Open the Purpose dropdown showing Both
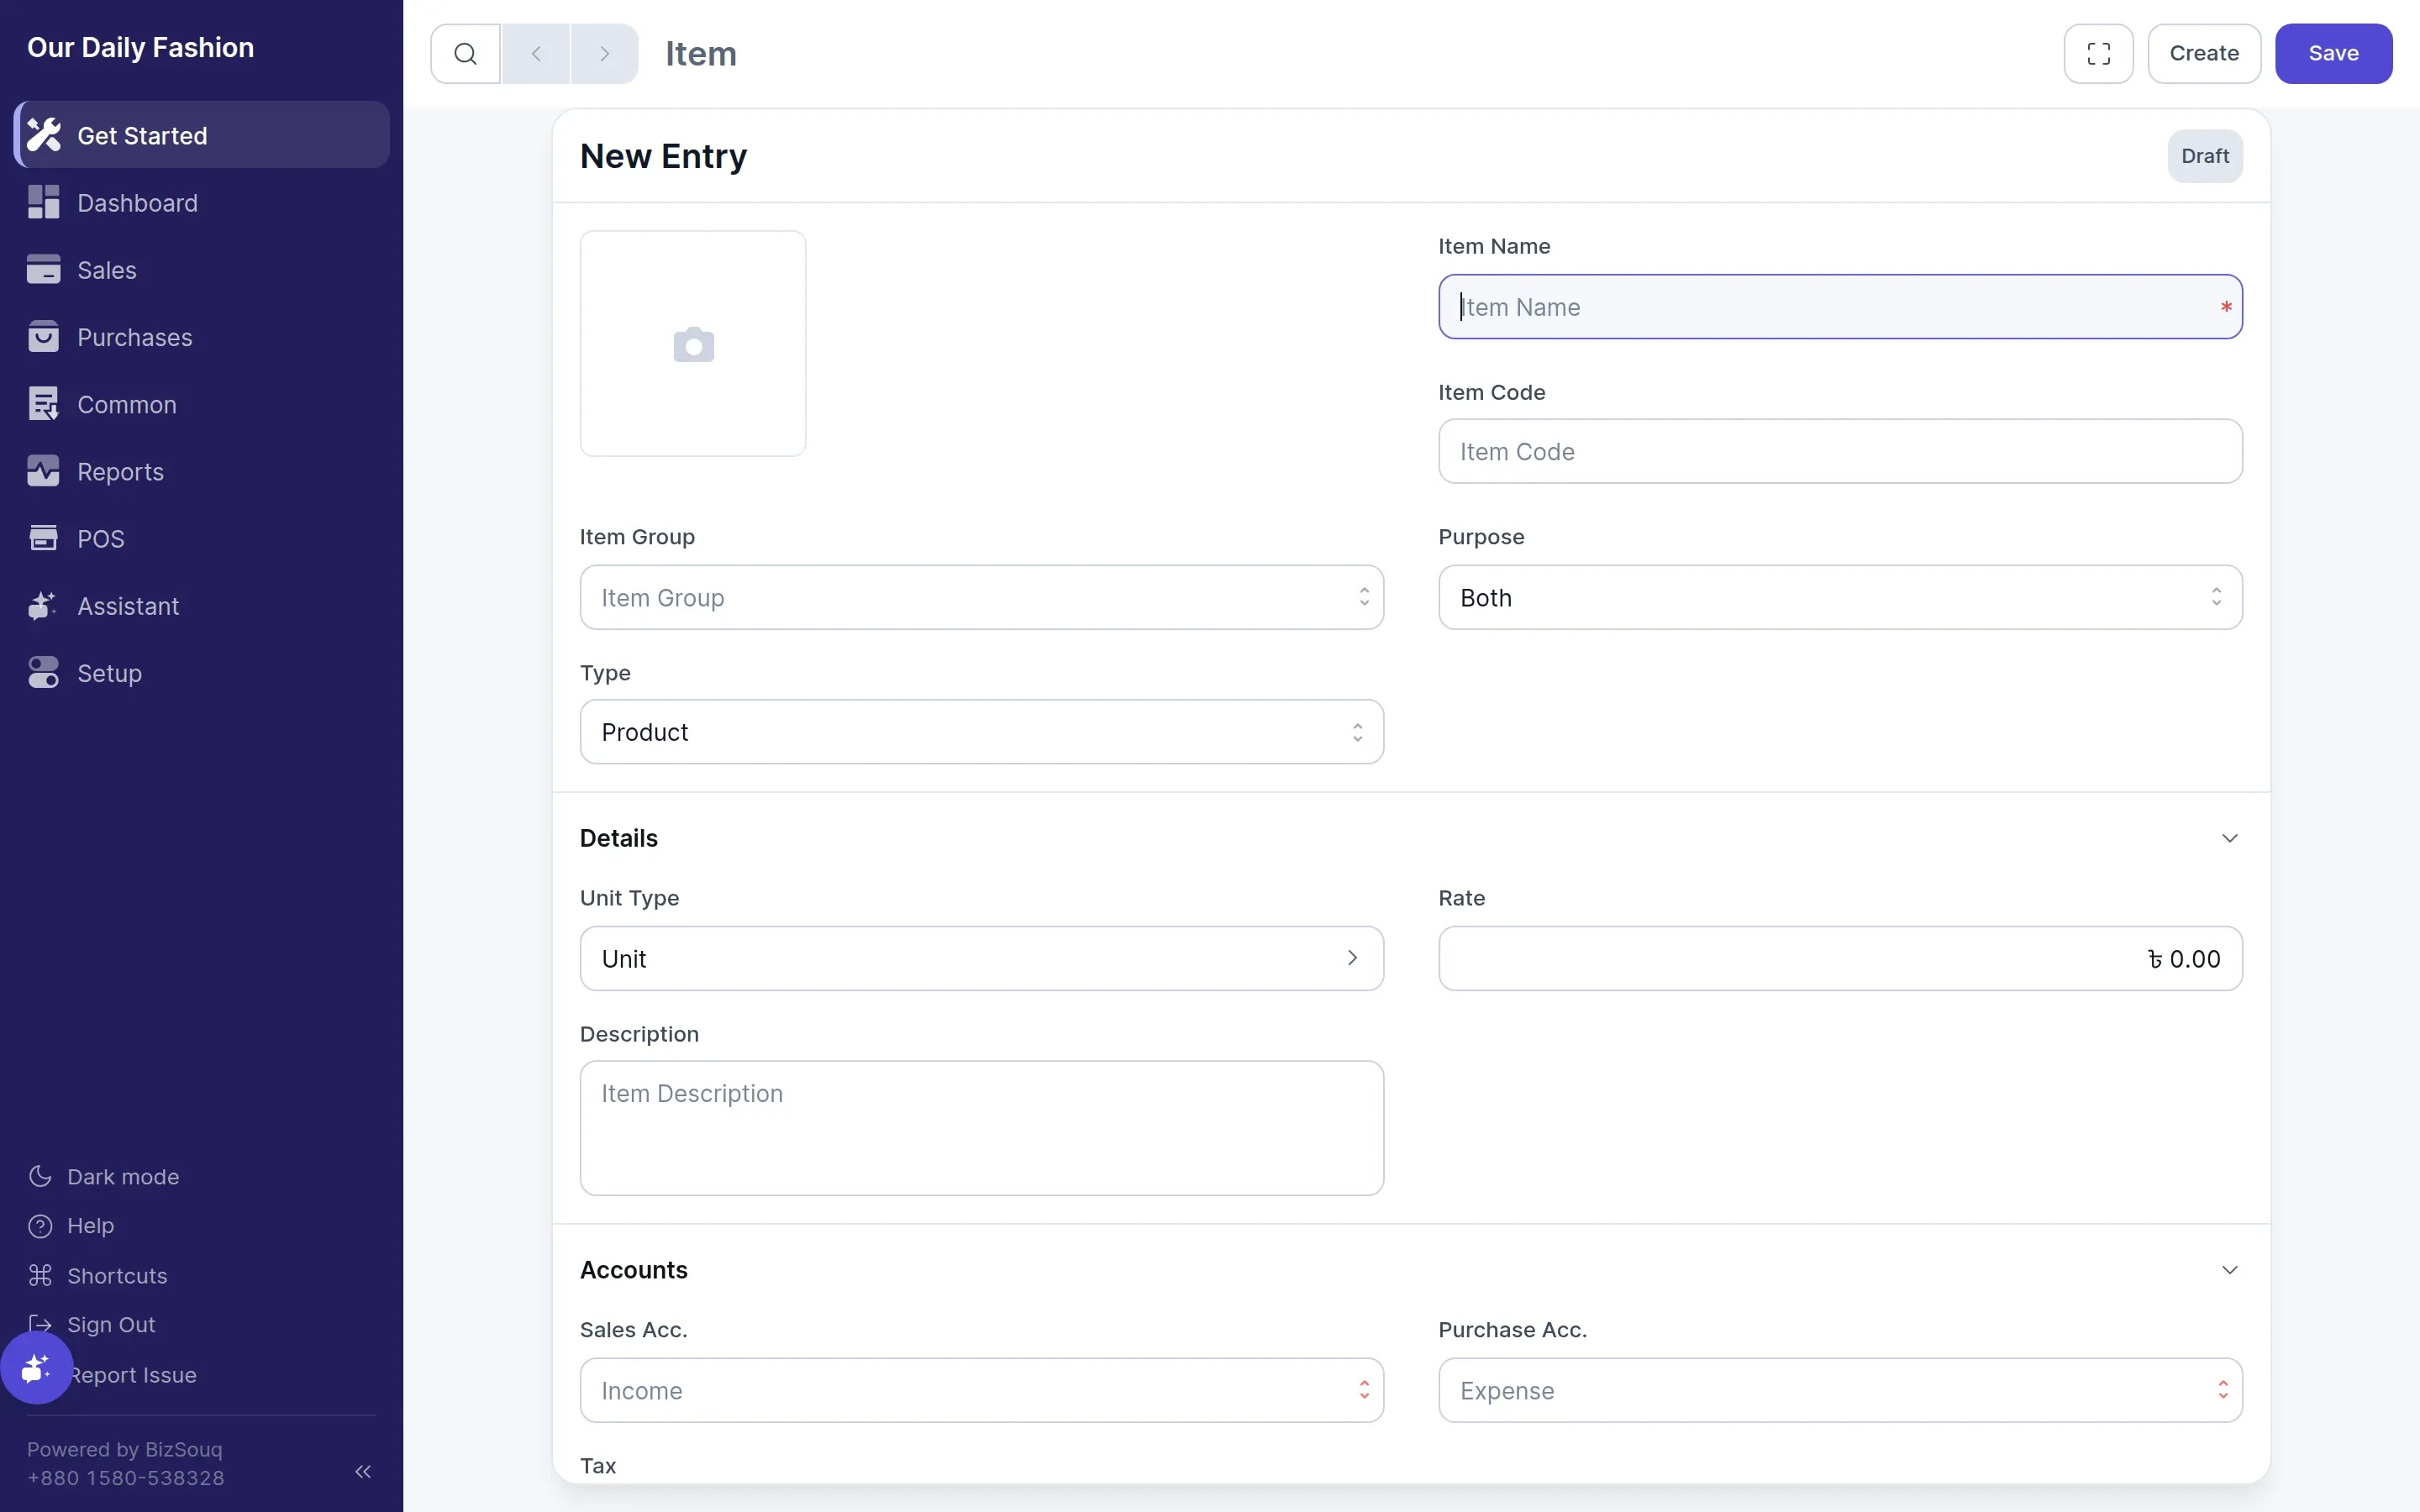Image resolution: width=2420 pixels, height=1512 pixels. click(1839, 597)
